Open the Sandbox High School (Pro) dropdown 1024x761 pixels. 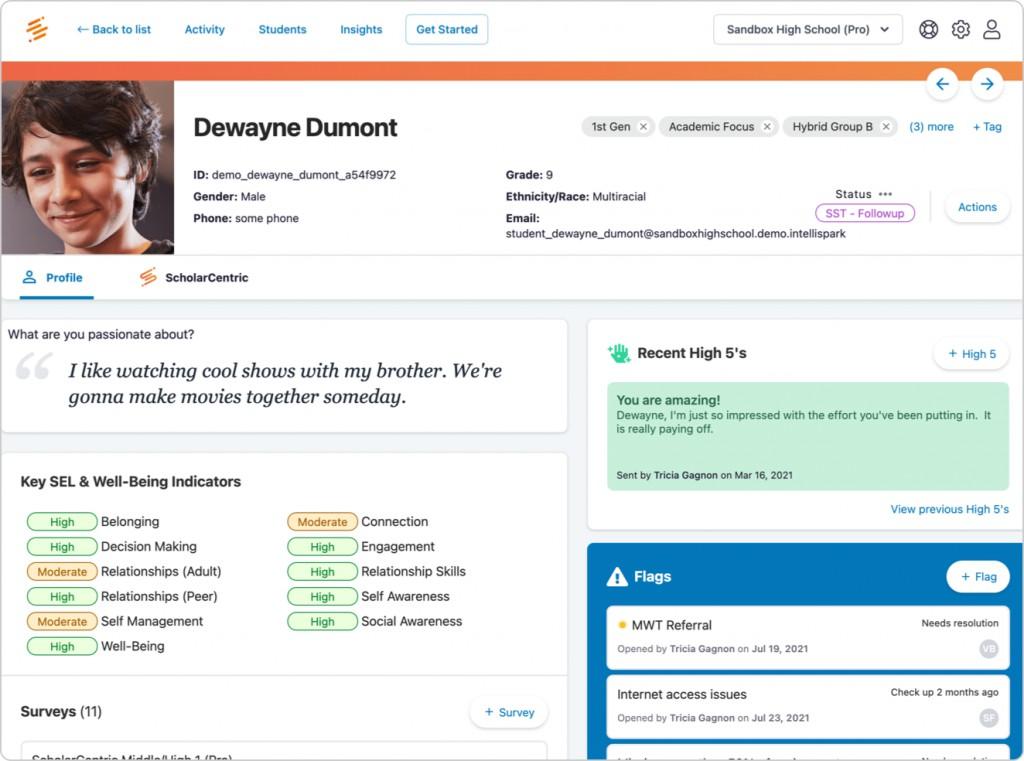(807, 29)
